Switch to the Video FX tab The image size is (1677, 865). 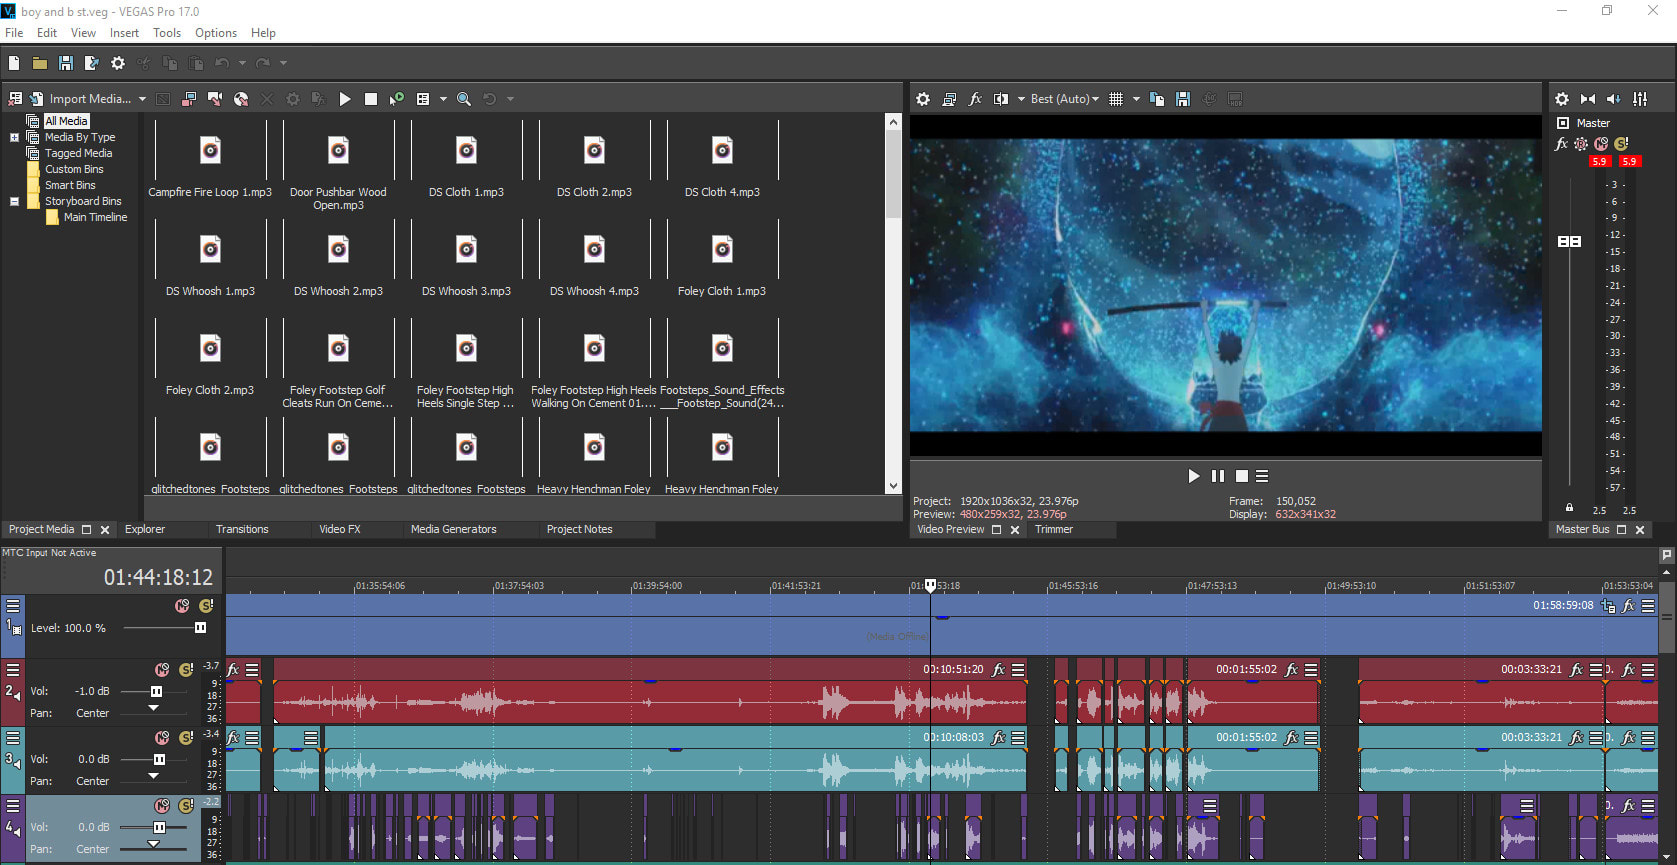pos(340,529)
